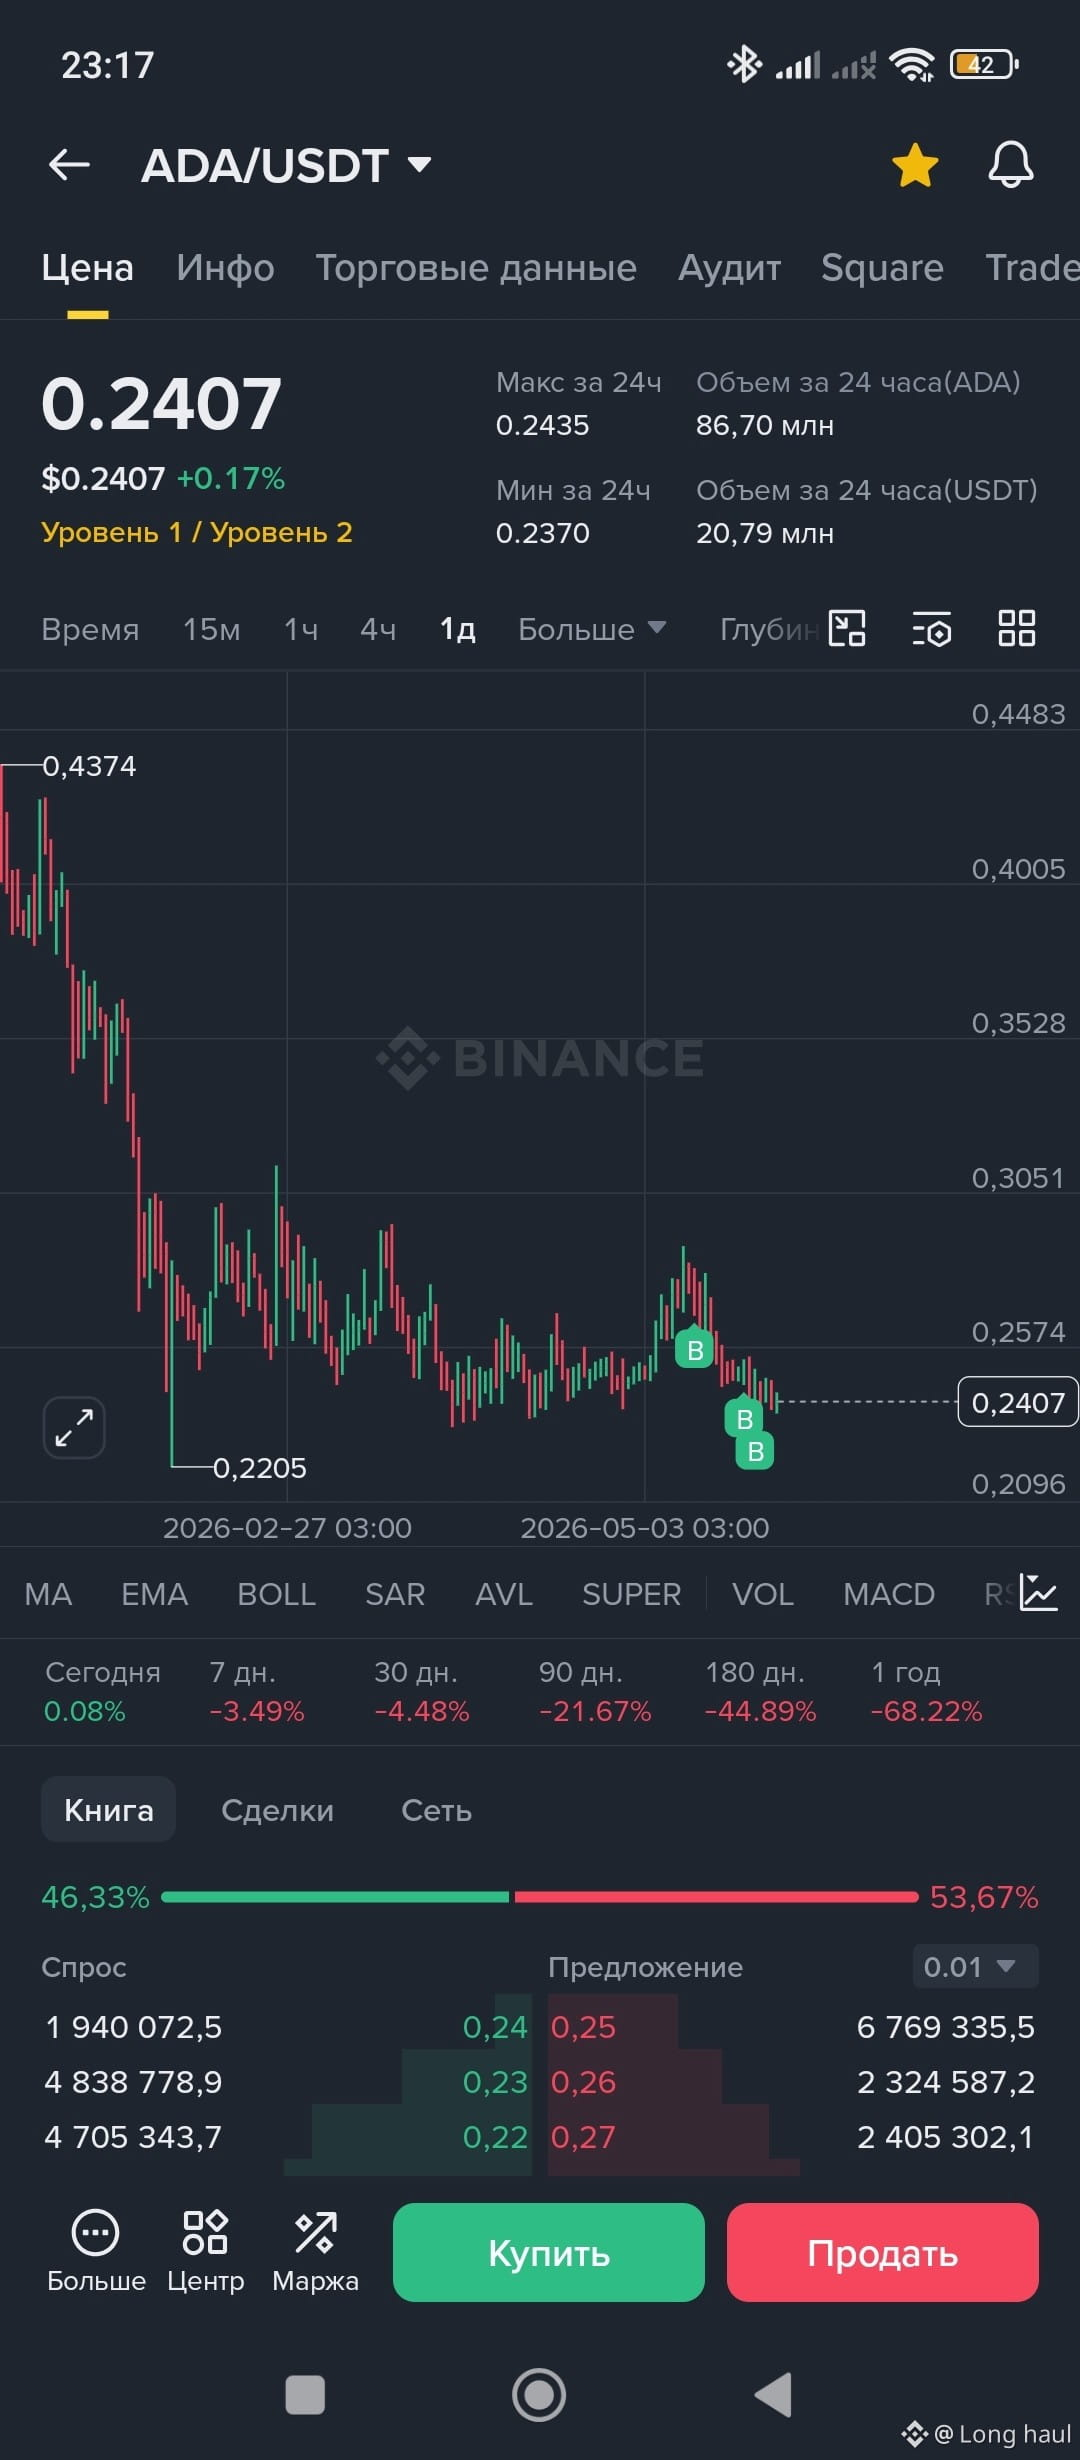The height and width of the screenshot is (2460, 1080).
Task: Open the chart grid layout icon
Action: (x=1017, y=629)
